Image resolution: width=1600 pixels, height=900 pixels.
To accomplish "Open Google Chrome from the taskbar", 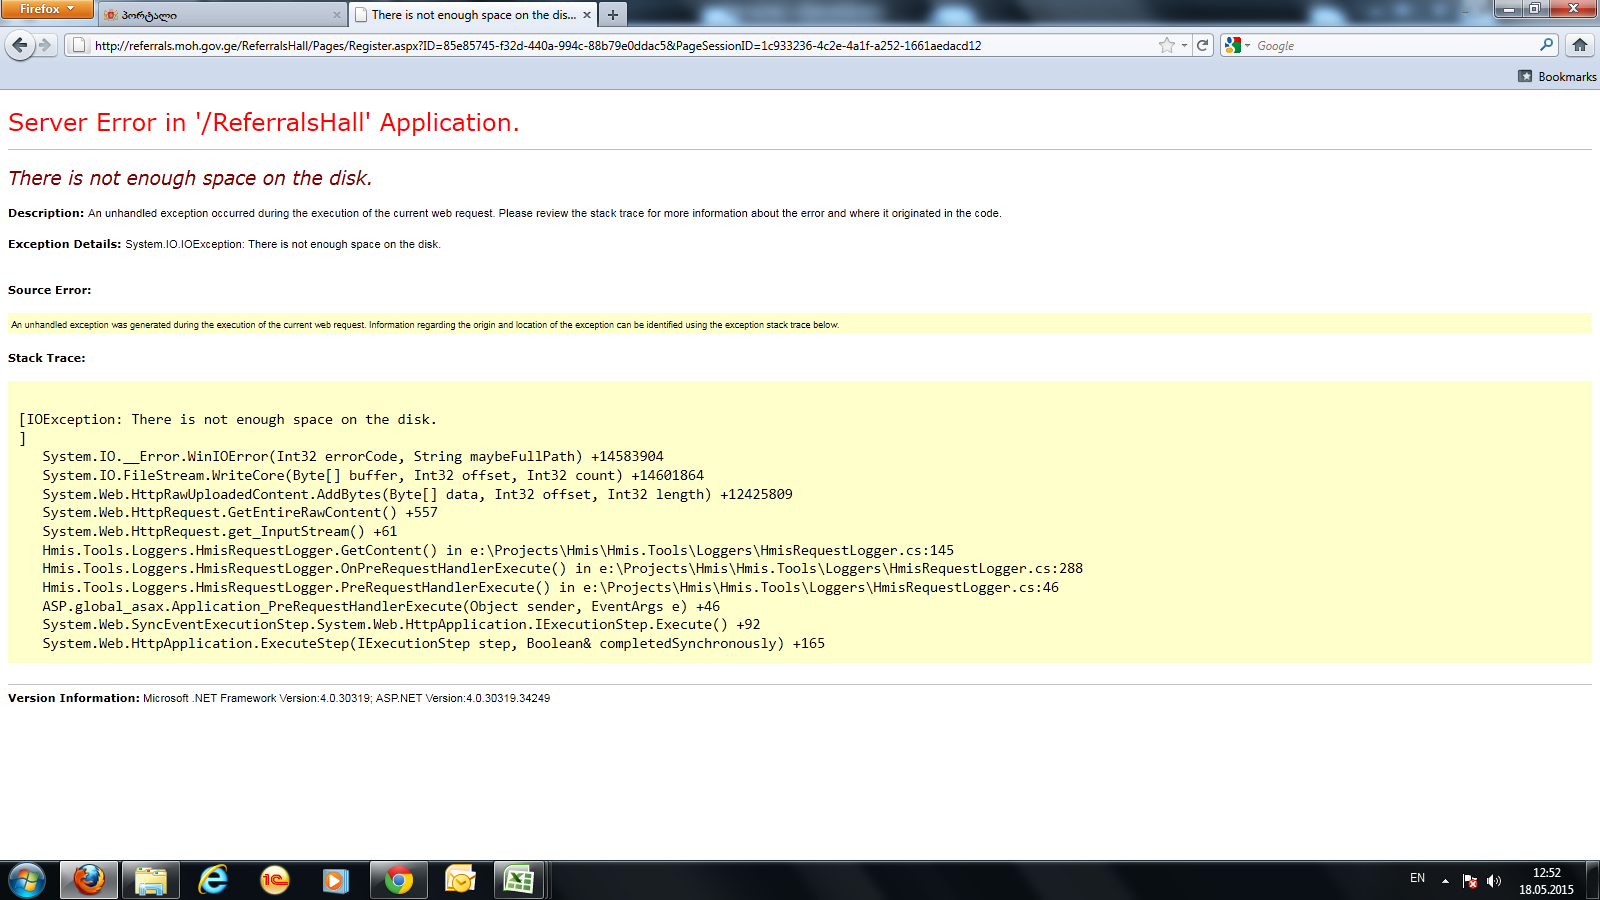I will [398, 880].
